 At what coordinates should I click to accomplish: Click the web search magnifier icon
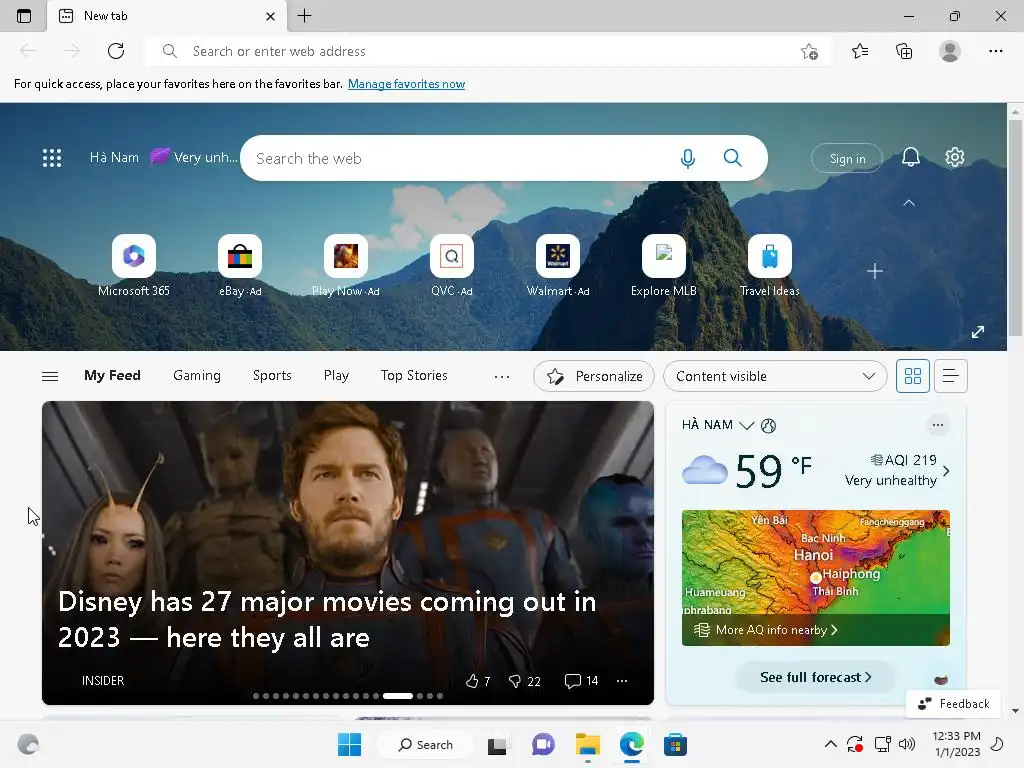pos(733,158)
